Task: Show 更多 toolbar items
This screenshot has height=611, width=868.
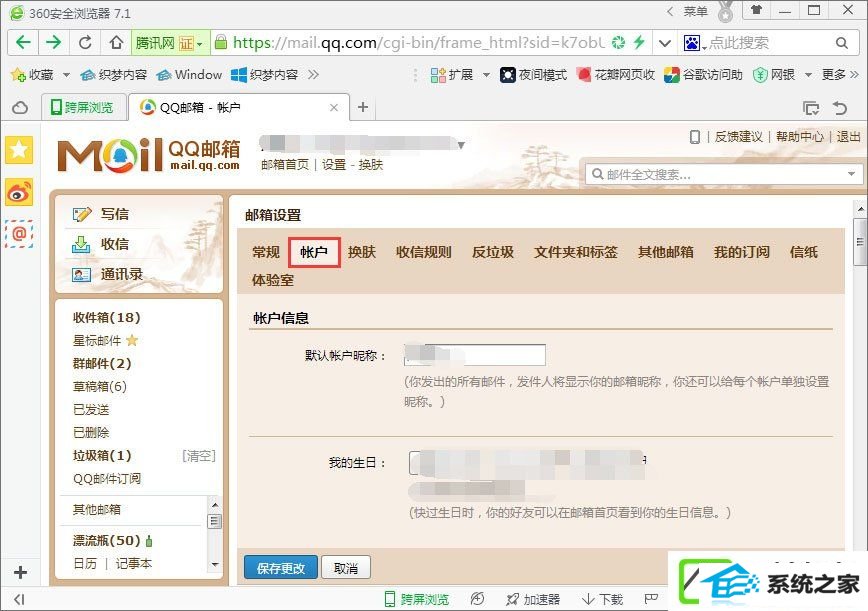Action: pos(840,75)
